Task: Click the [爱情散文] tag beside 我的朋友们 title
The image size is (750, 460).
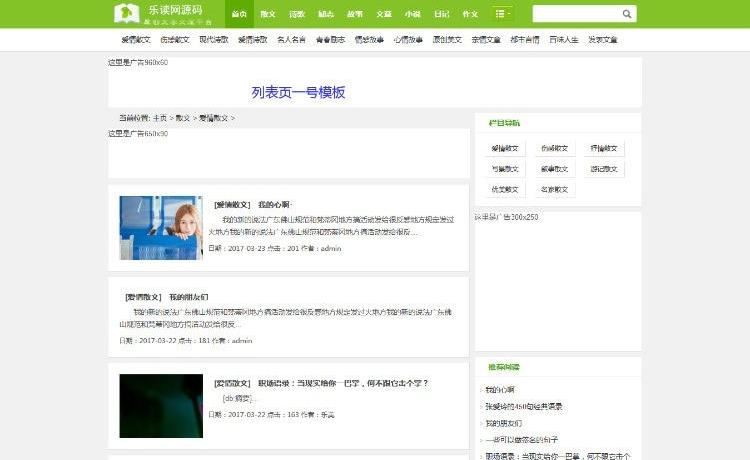Action: click(143, 297)
